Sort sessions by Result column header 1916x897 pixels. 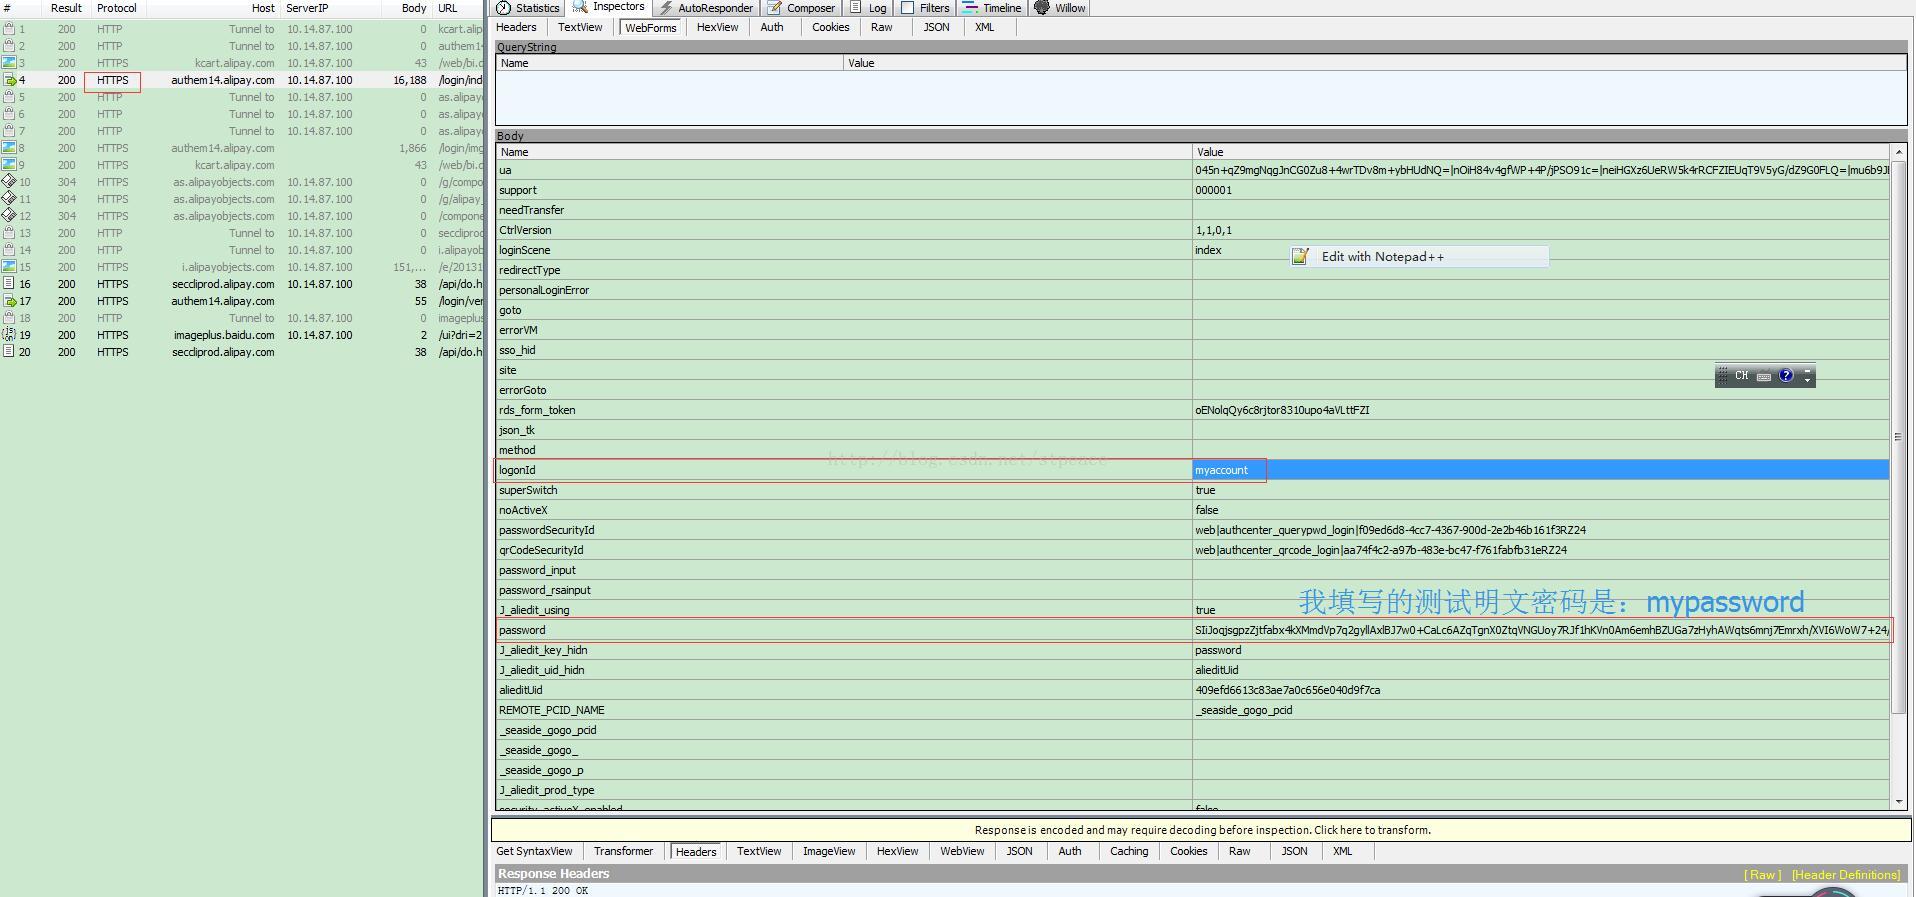pyautogui.click(x=66, y=8)
